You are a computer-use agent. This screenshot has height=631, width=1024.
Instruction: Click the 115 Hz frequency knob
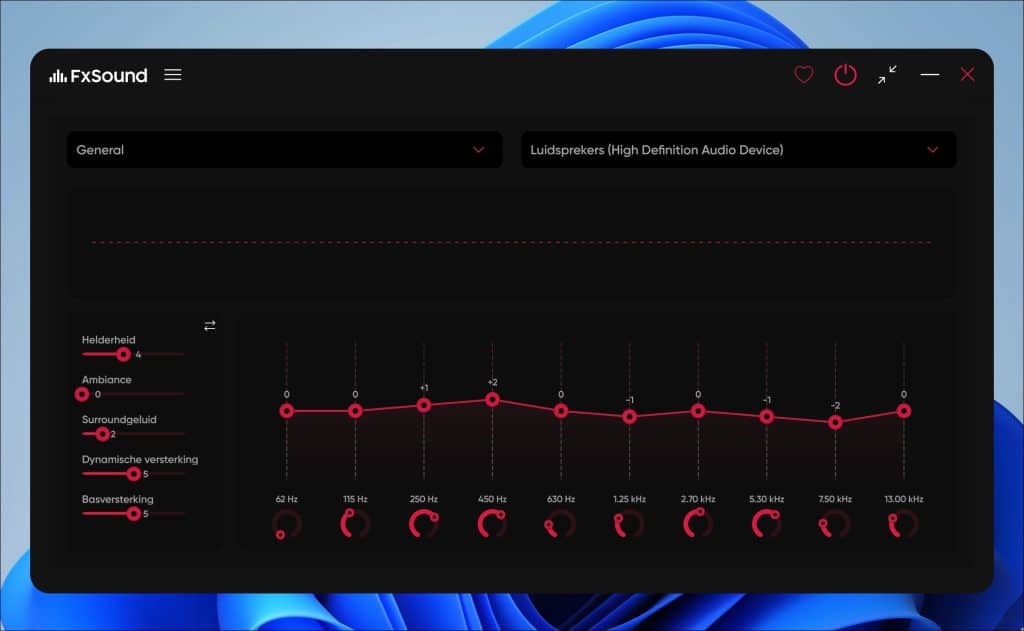tap(355, 524)
